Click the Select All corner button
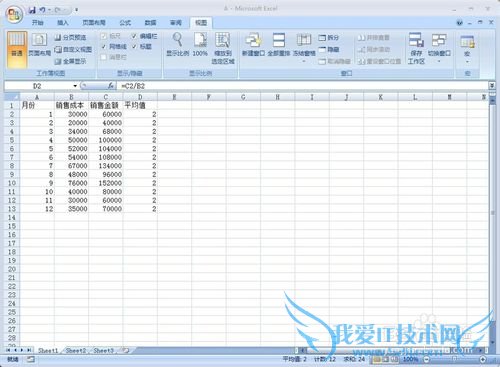This screenshot has height=367, width=500. point(12,97)
